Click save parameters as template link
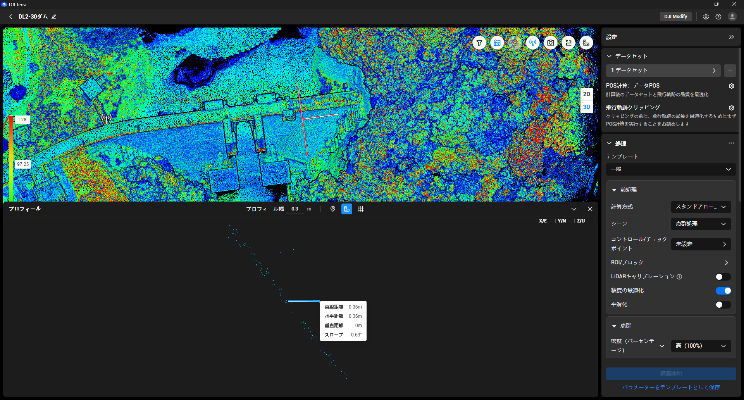The height and width of the screenshot is (400, 744). 671,387
